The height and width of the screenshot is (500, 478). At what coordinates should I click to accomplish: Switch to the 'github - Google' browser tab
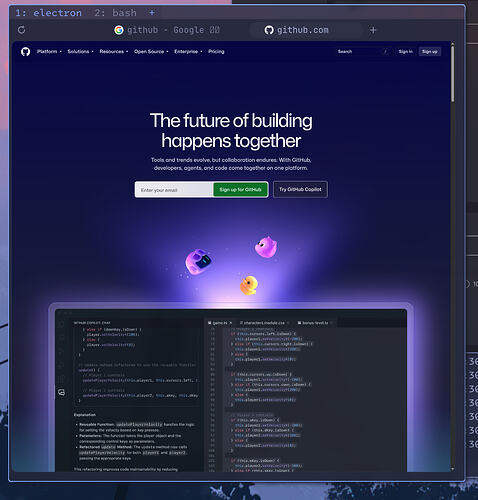[167, 30]
